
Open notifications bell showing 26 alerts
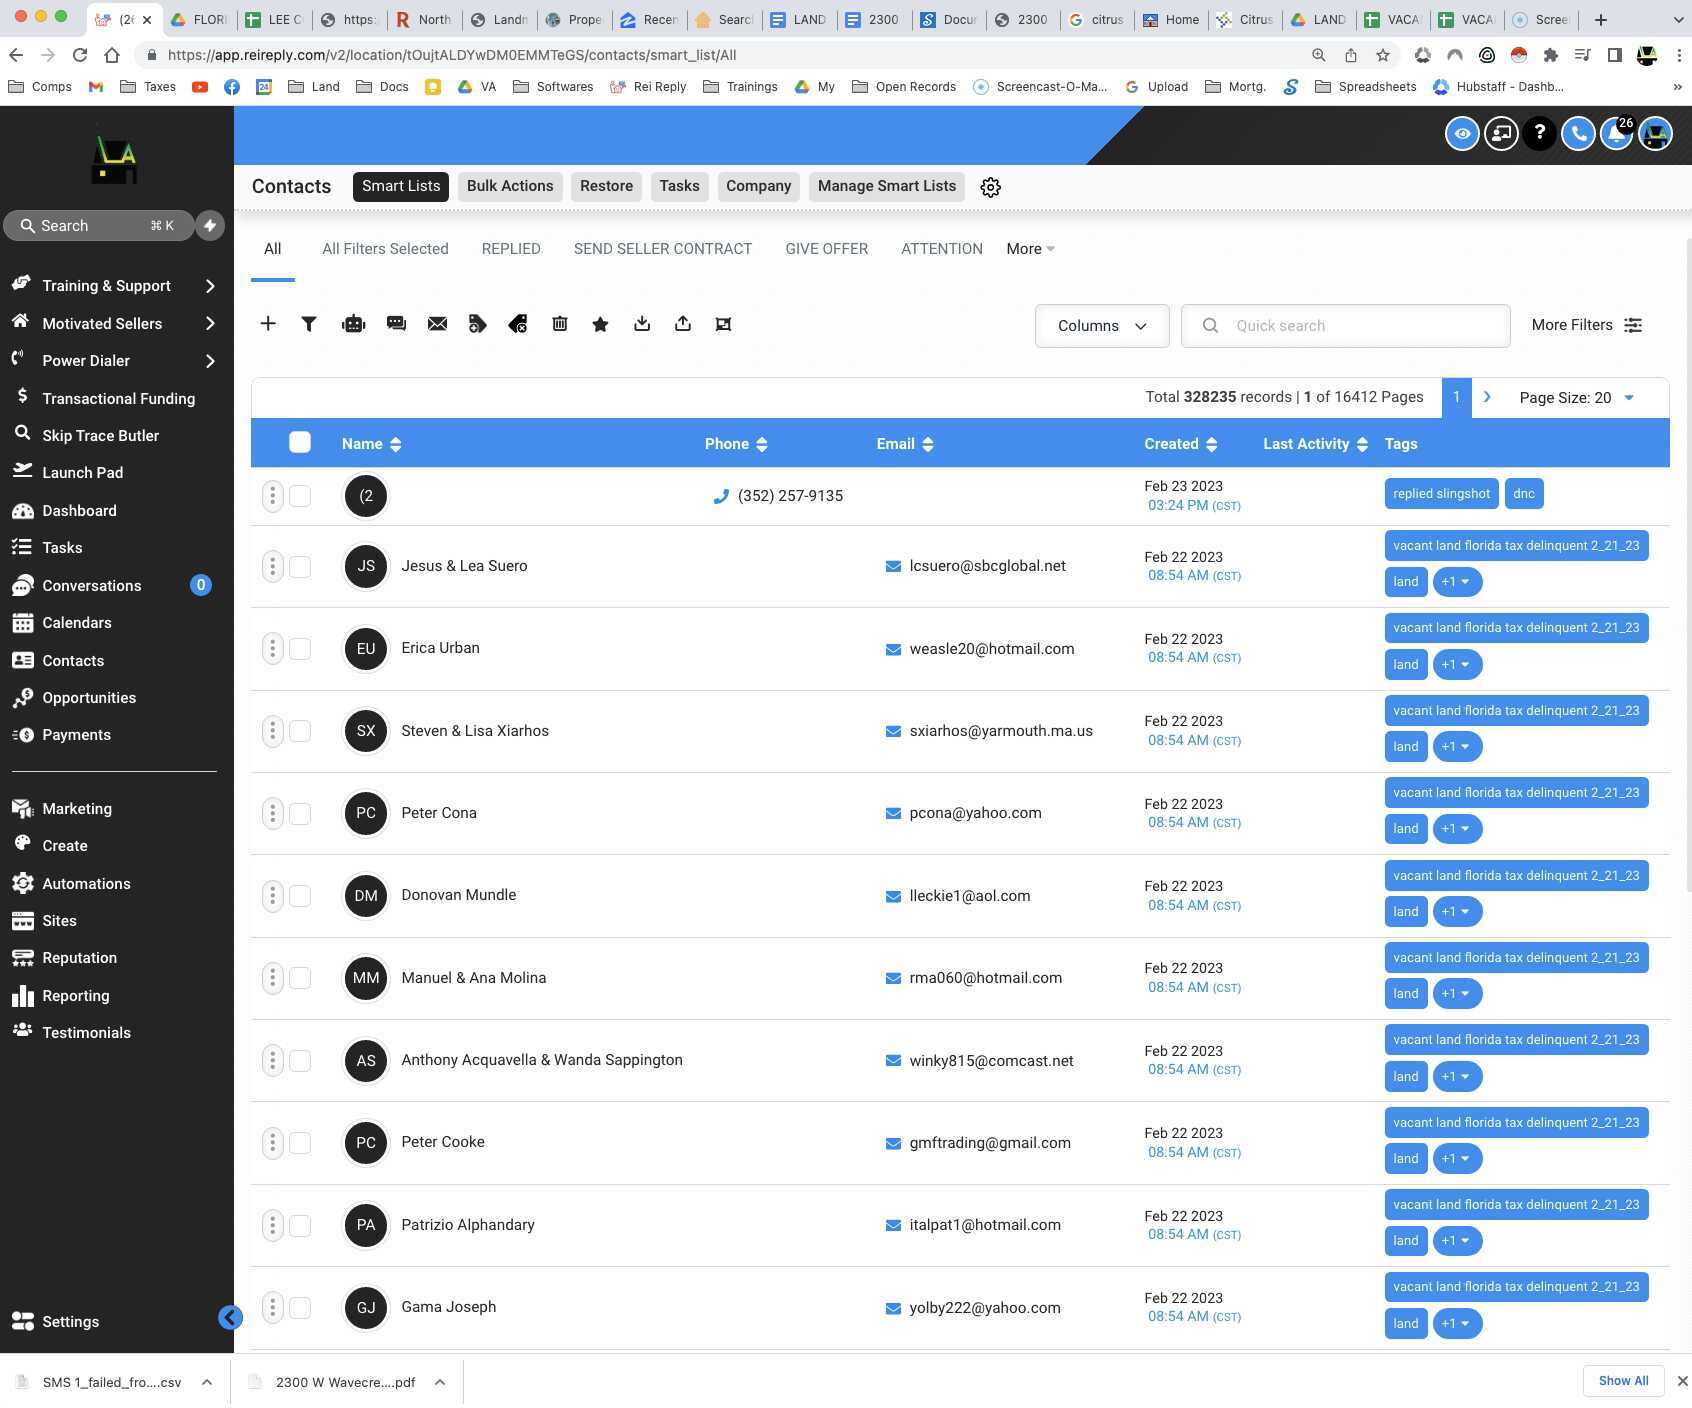point(1617,133)
